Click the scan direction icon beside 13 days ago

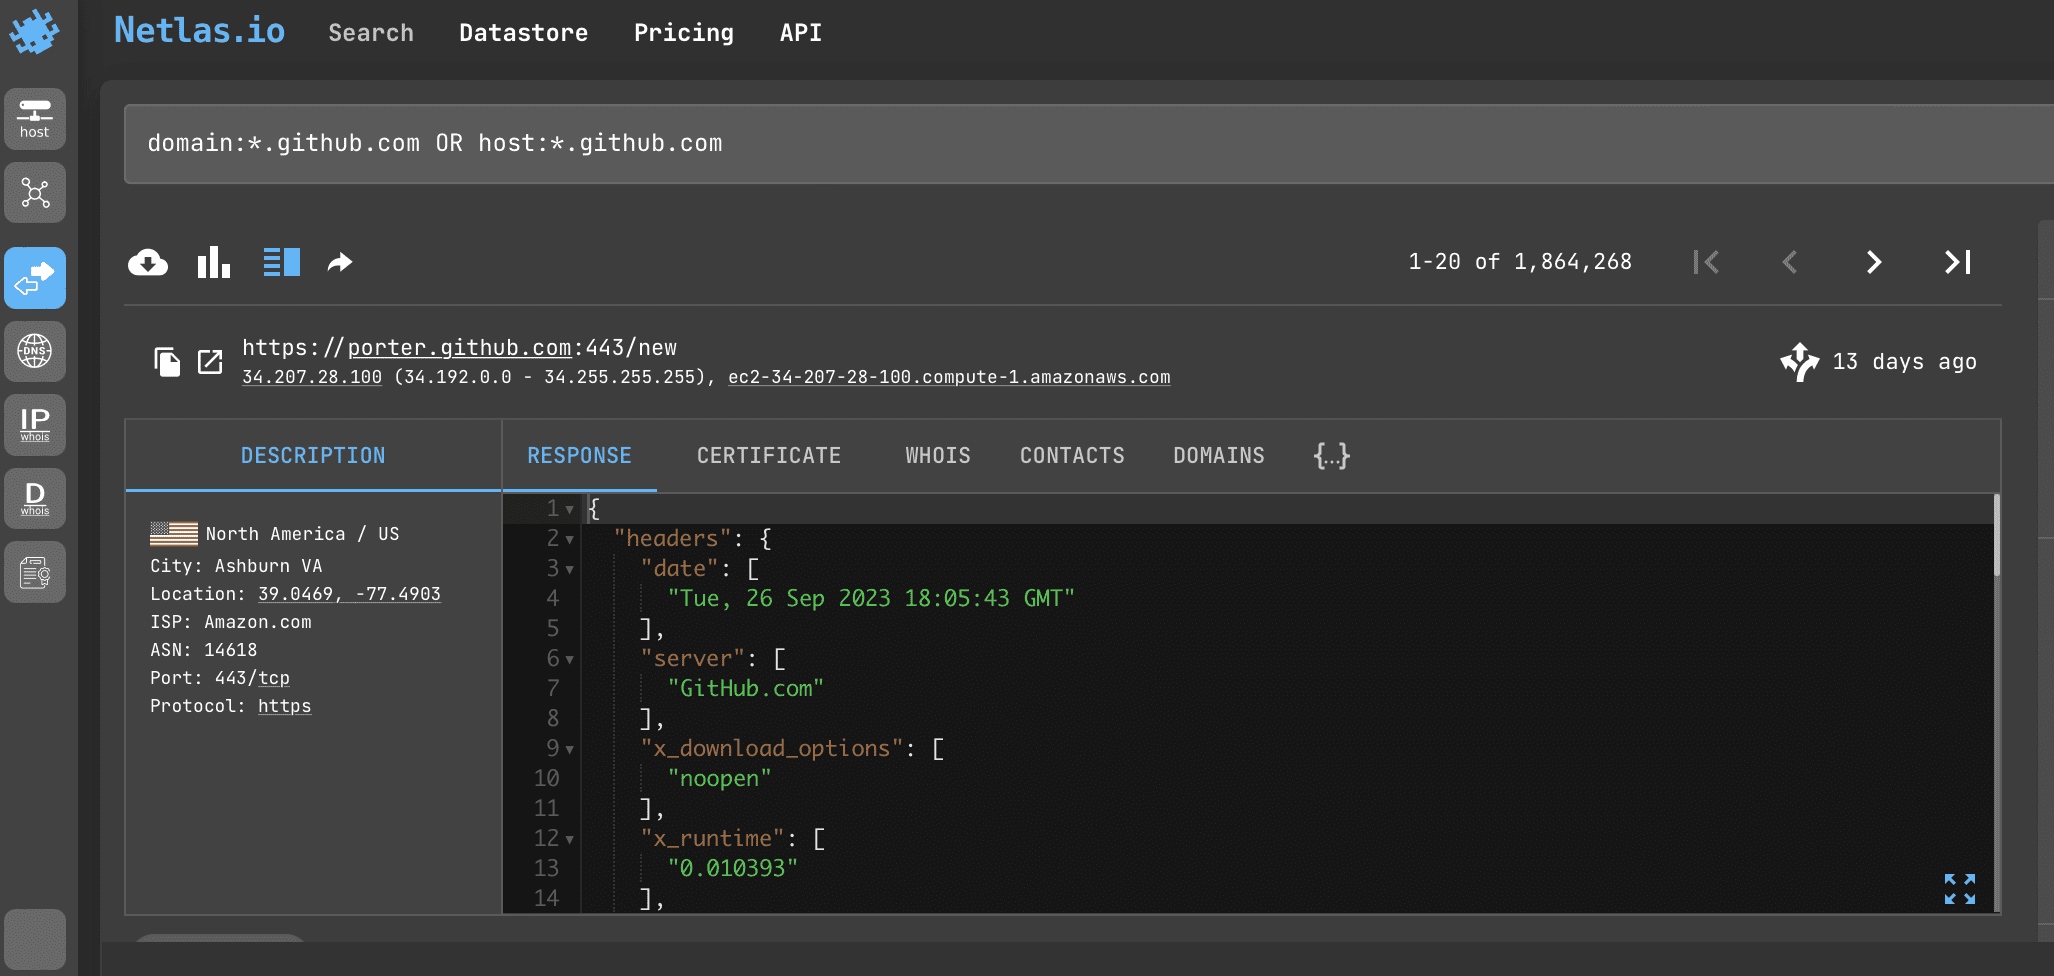[1800, 362]
